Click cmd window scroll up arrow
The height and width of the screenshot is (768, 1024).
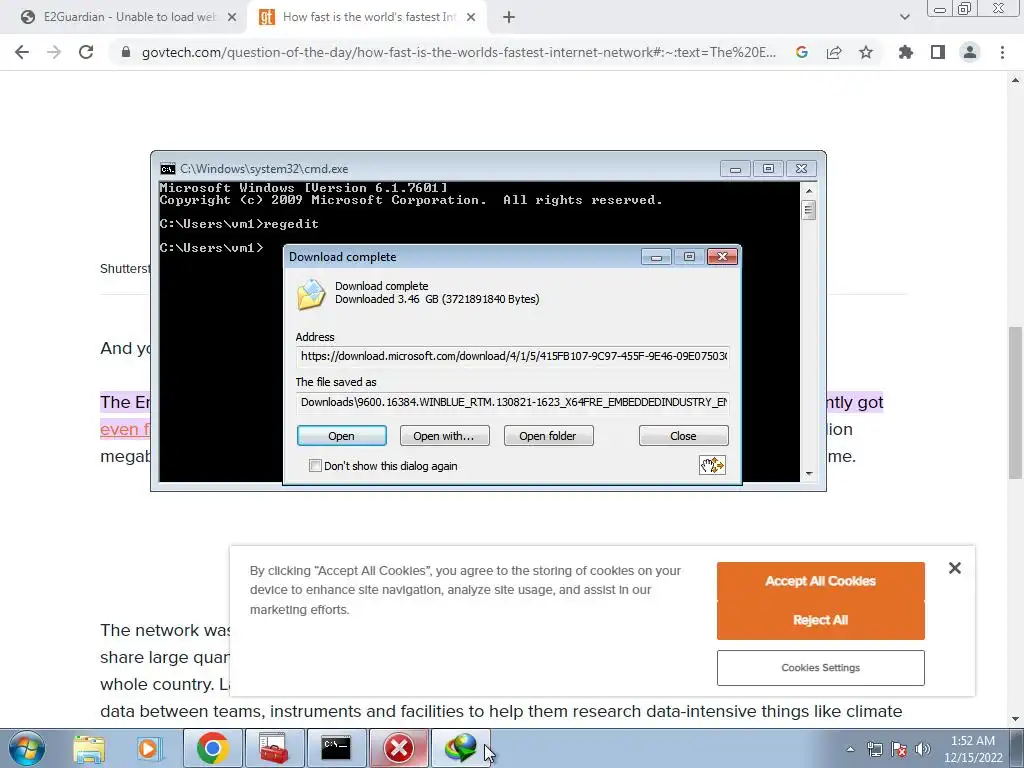pyautogui.click(x=808, y=191)
